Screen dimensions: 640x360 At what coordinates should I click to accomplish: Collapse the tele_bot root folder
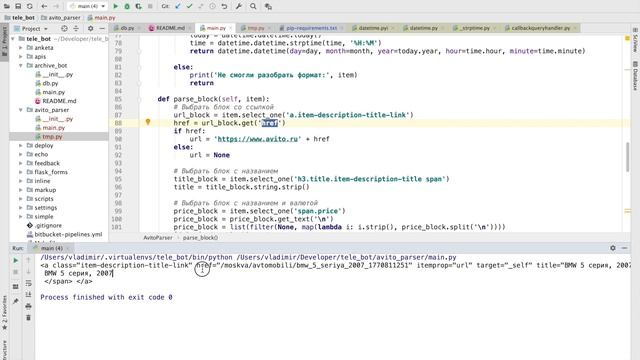tap(13, 39)
